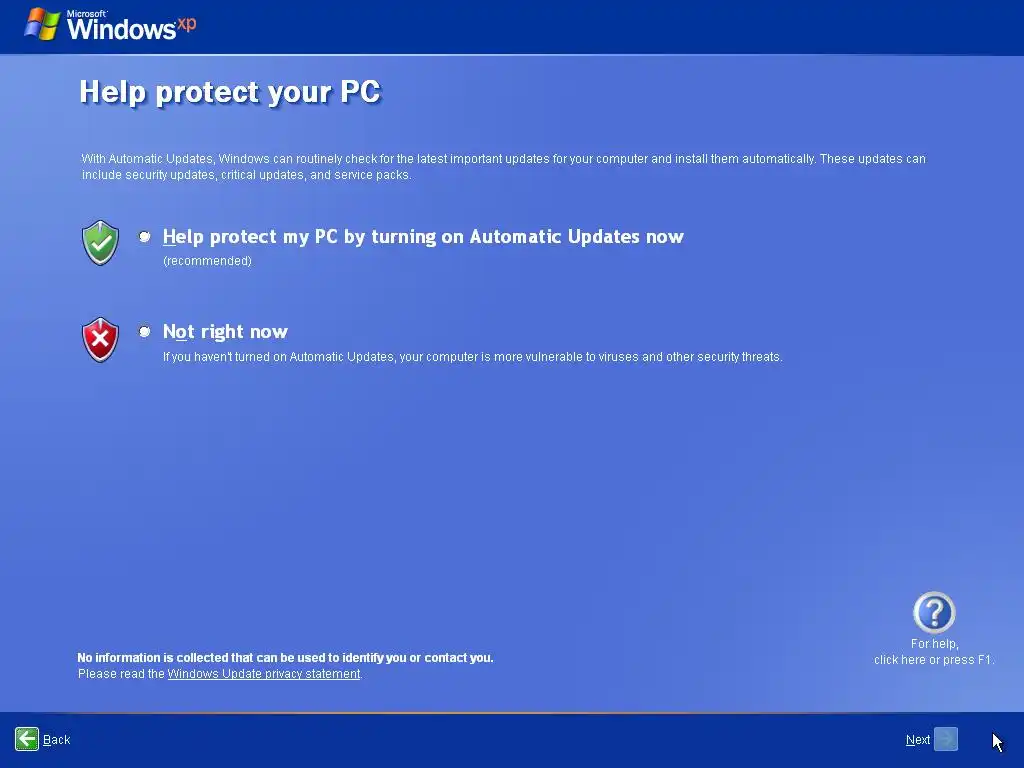The height and width of the screenshot is (768, 1024).
Task: Open help via the question mark icon
Action: [934, 612]
